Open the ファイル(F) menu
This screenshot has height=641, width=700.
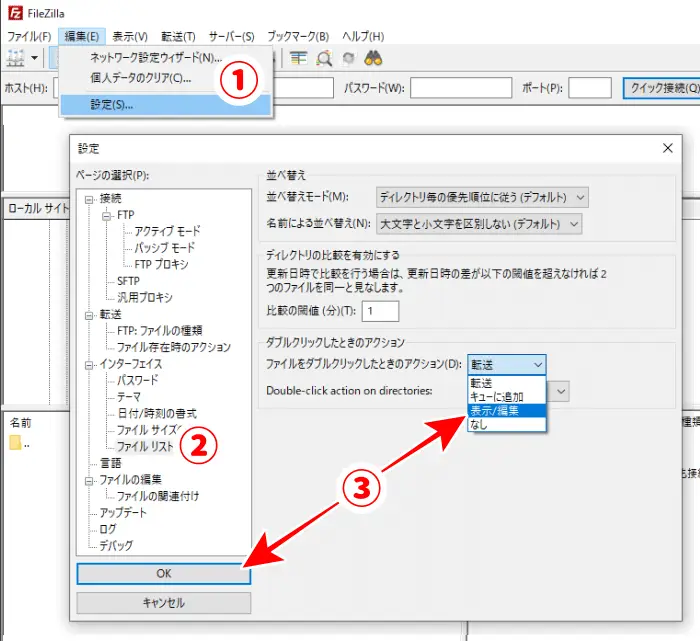tap(29, 36)
